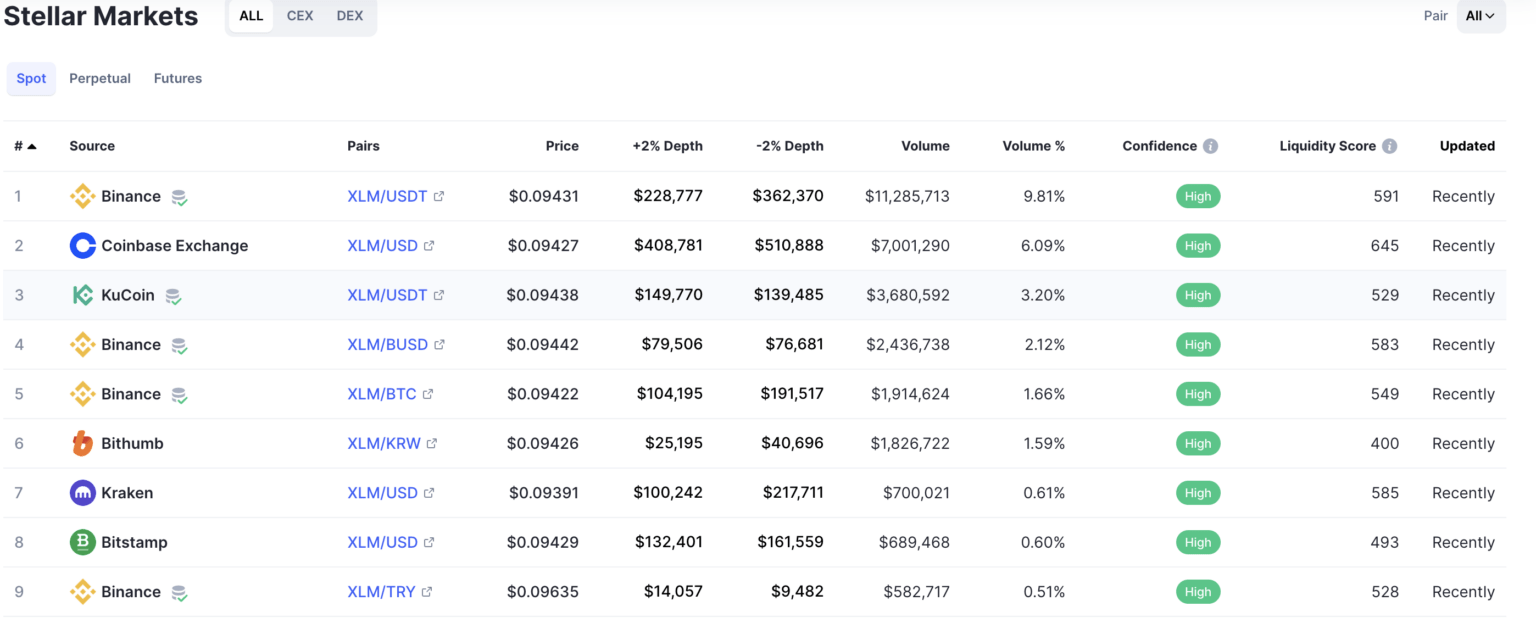This screenshot has height=623, width=1536.
Task: Click the KuCoin logo icon
Action: point(83,295)
